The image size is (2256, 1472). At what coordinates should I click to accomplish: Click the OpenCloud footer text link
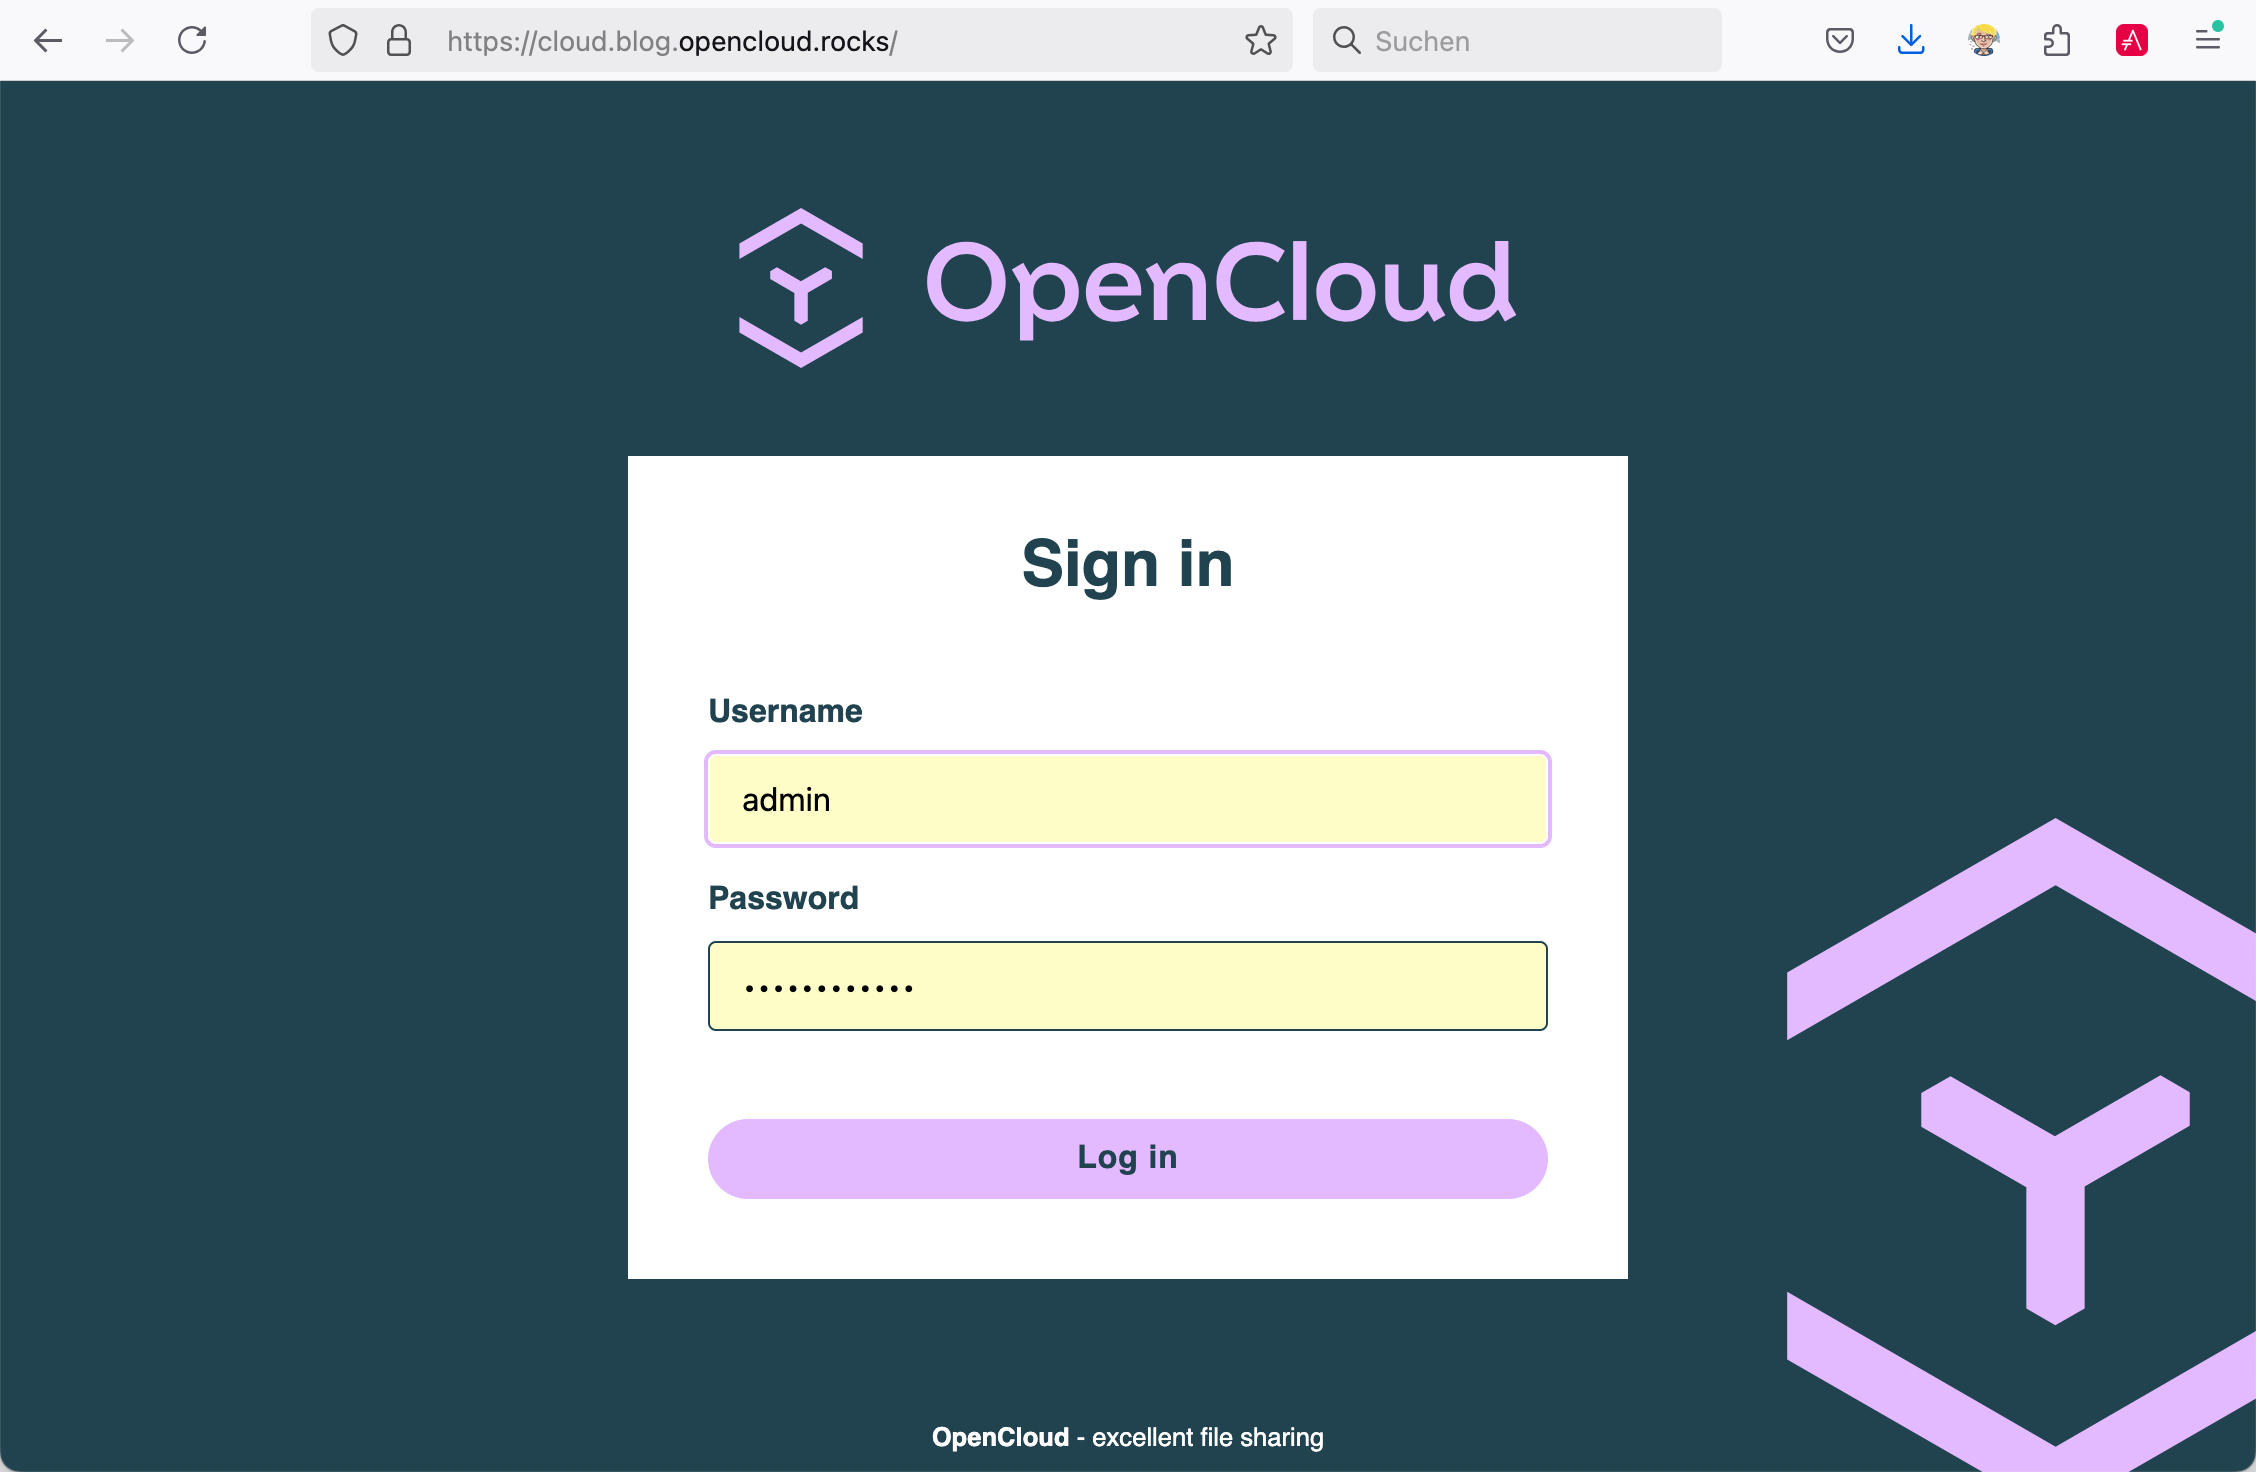(999, 1437)
